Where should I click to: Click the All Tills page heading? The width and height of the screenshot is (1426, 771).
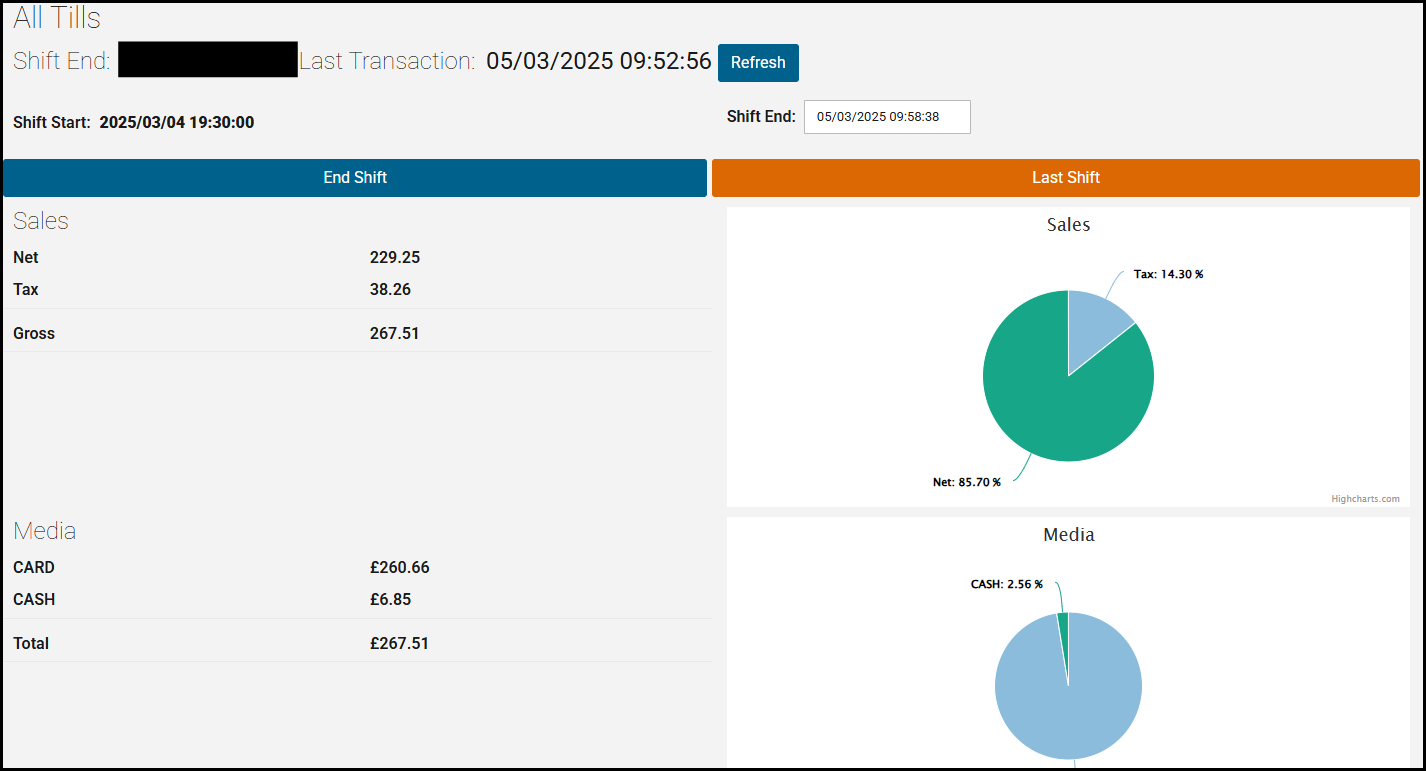[x=57, y=17]
